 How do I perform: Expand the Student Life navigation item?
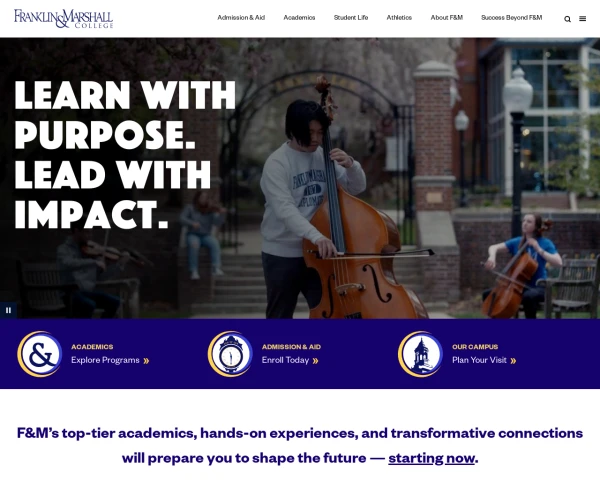coord(351,18)
